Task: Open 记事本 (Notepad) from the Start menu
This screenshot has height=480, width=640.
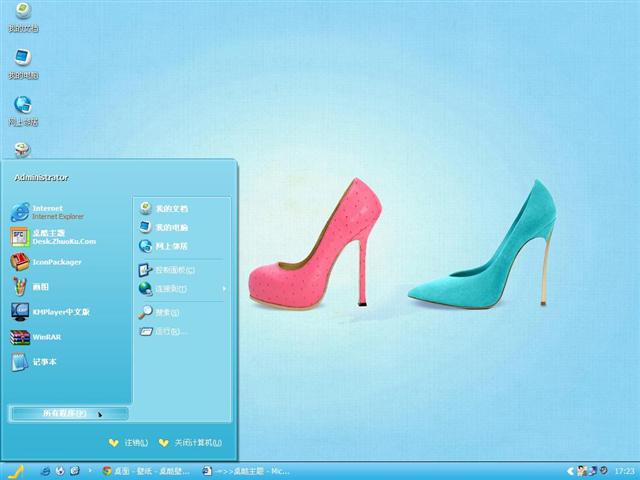Action: (x=33, y=362)
